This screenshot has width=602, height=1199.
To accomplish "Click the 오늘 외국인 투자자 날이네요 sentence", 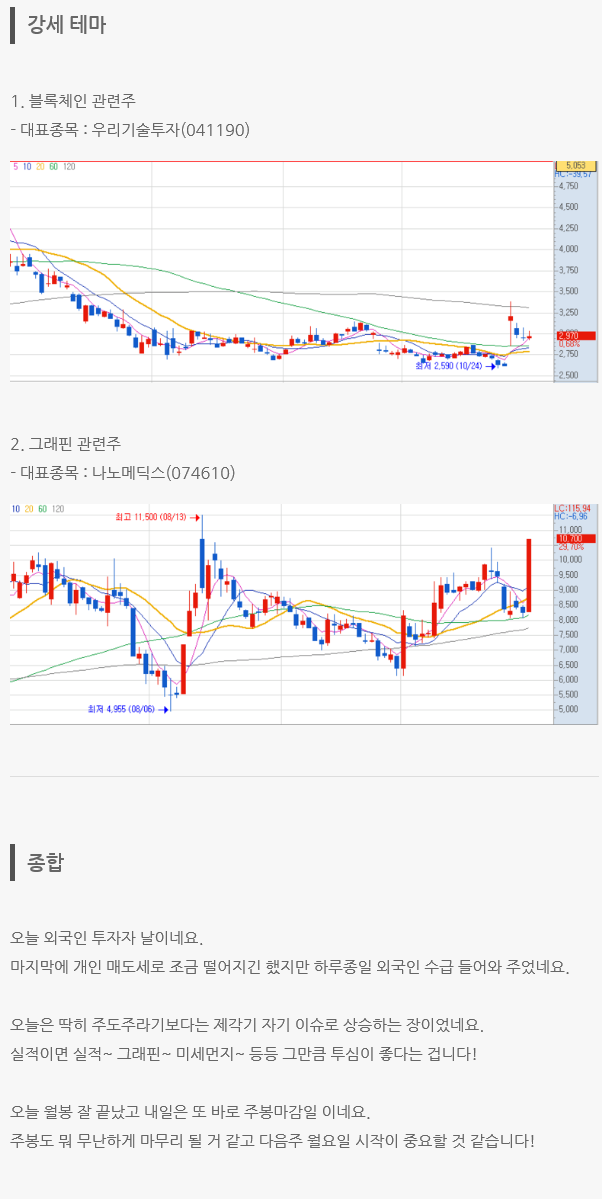I will [x=107, y=938].
